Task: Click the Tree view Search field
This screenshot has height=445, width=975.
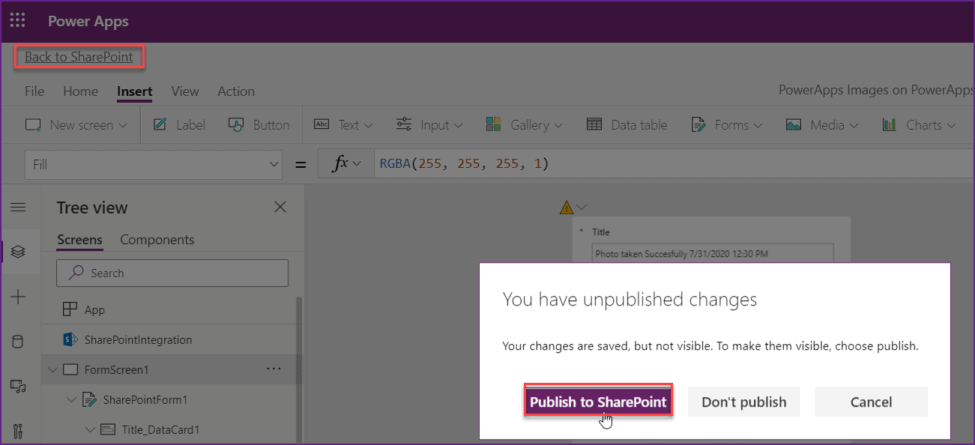Action: click(172, 273)
